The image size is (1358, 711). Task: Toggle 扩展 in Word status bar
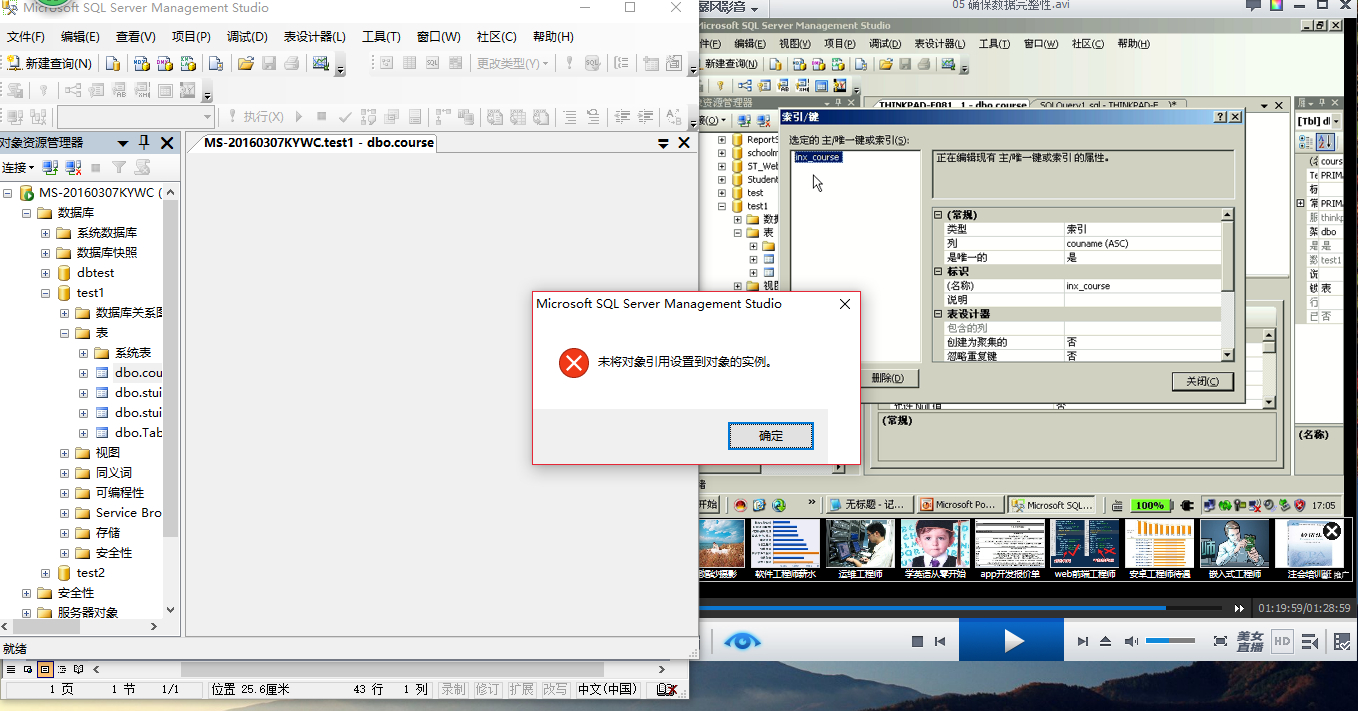coord(521,689)
